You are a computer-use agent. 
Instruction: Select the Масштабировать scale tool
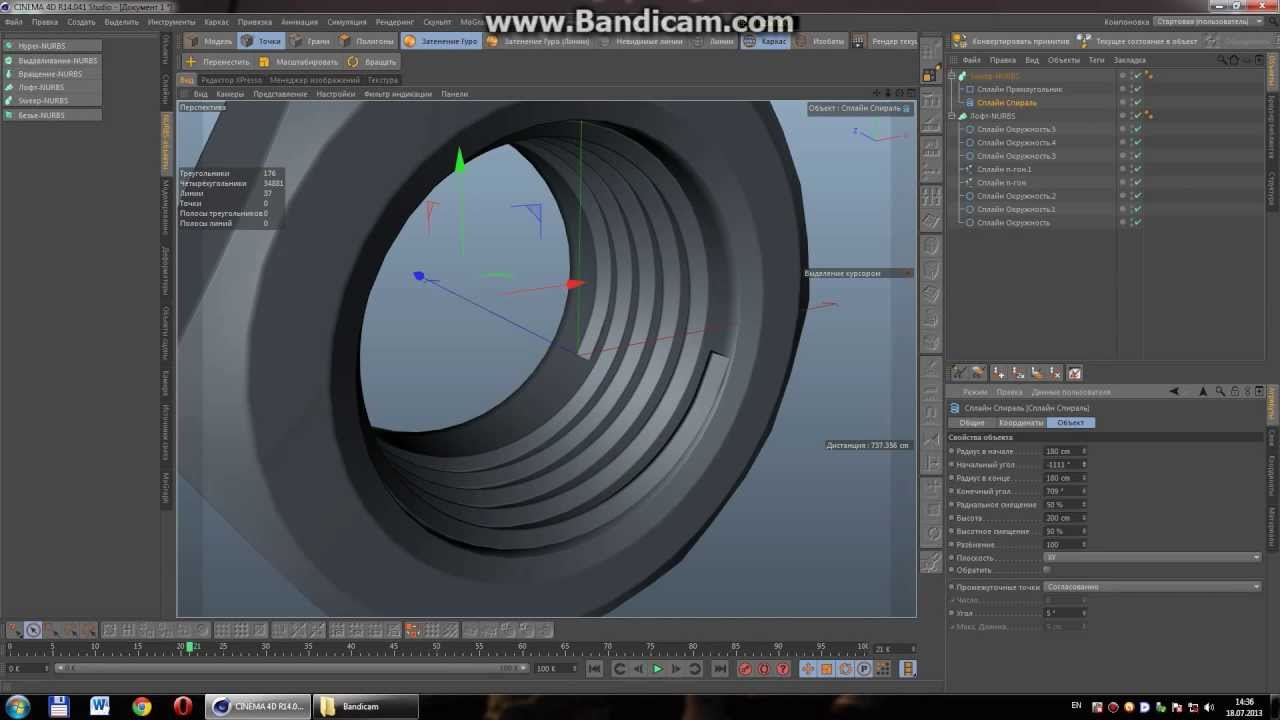tap(299, 62)
